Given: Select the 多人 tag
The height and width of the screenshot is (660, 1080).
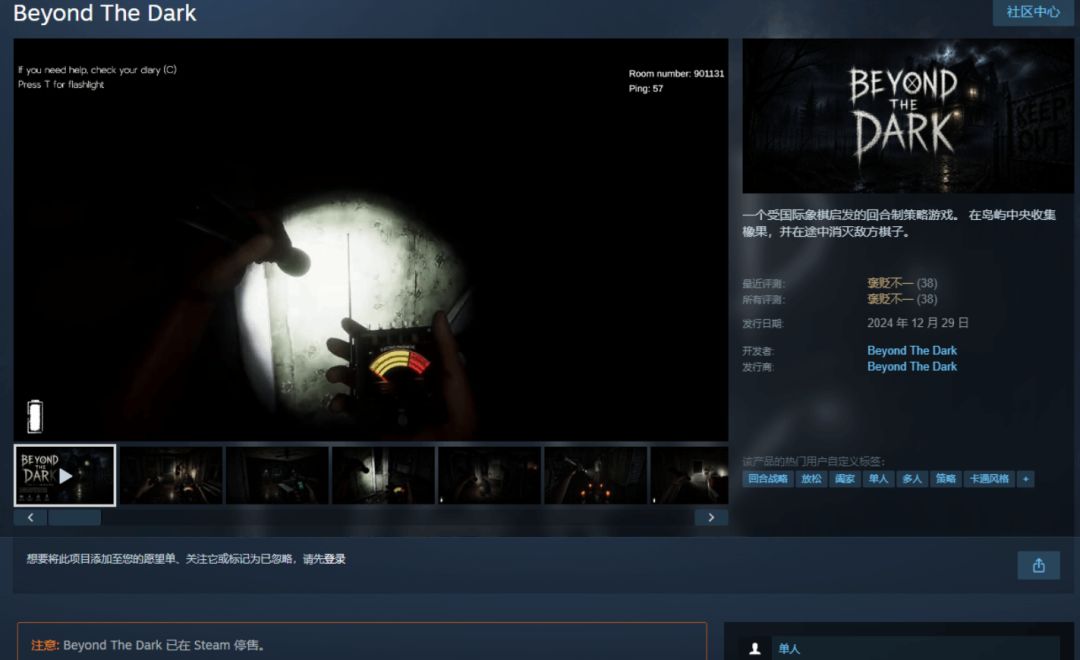Looking at the screenshot, I should click(x=912, y=479).
